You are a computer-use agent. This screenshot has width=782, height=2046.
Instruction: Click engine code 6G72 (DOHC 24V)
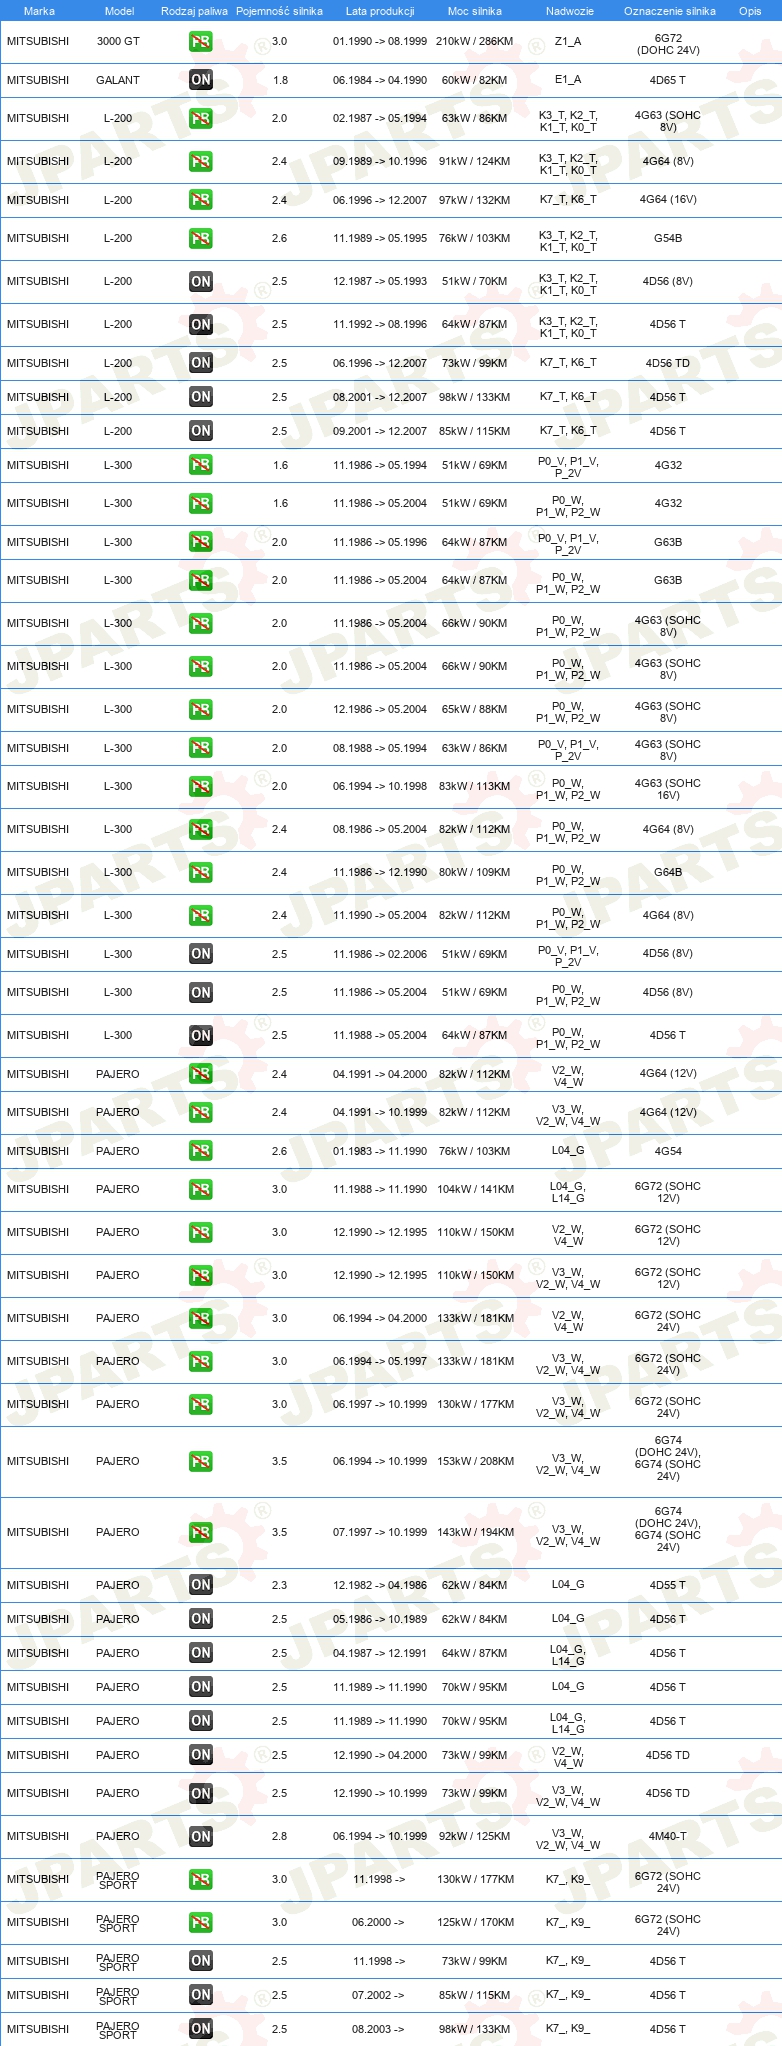(x=668, y=44)
